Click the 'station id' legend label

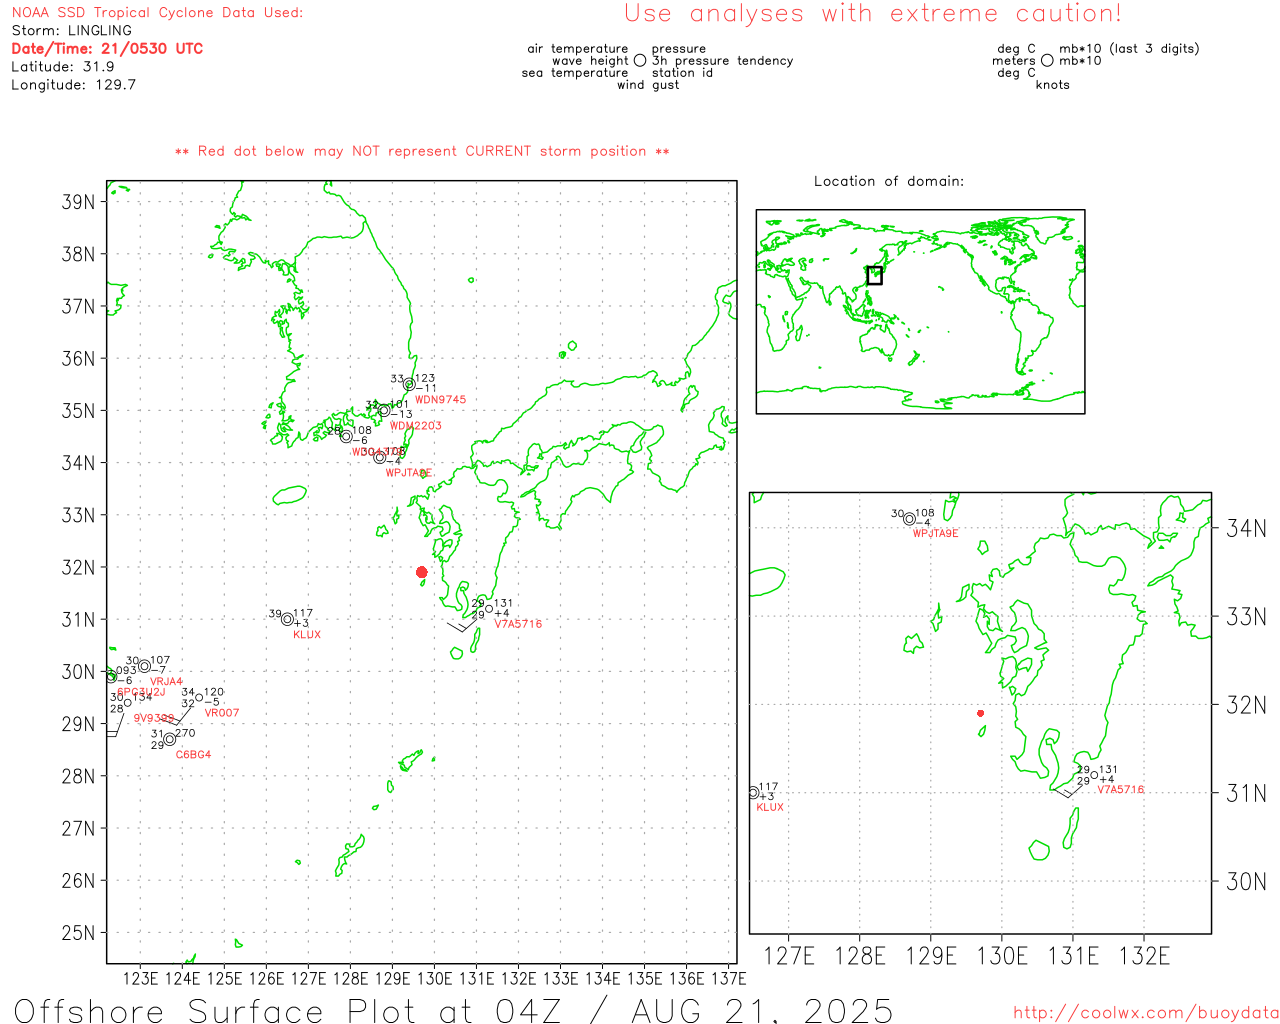682,73
